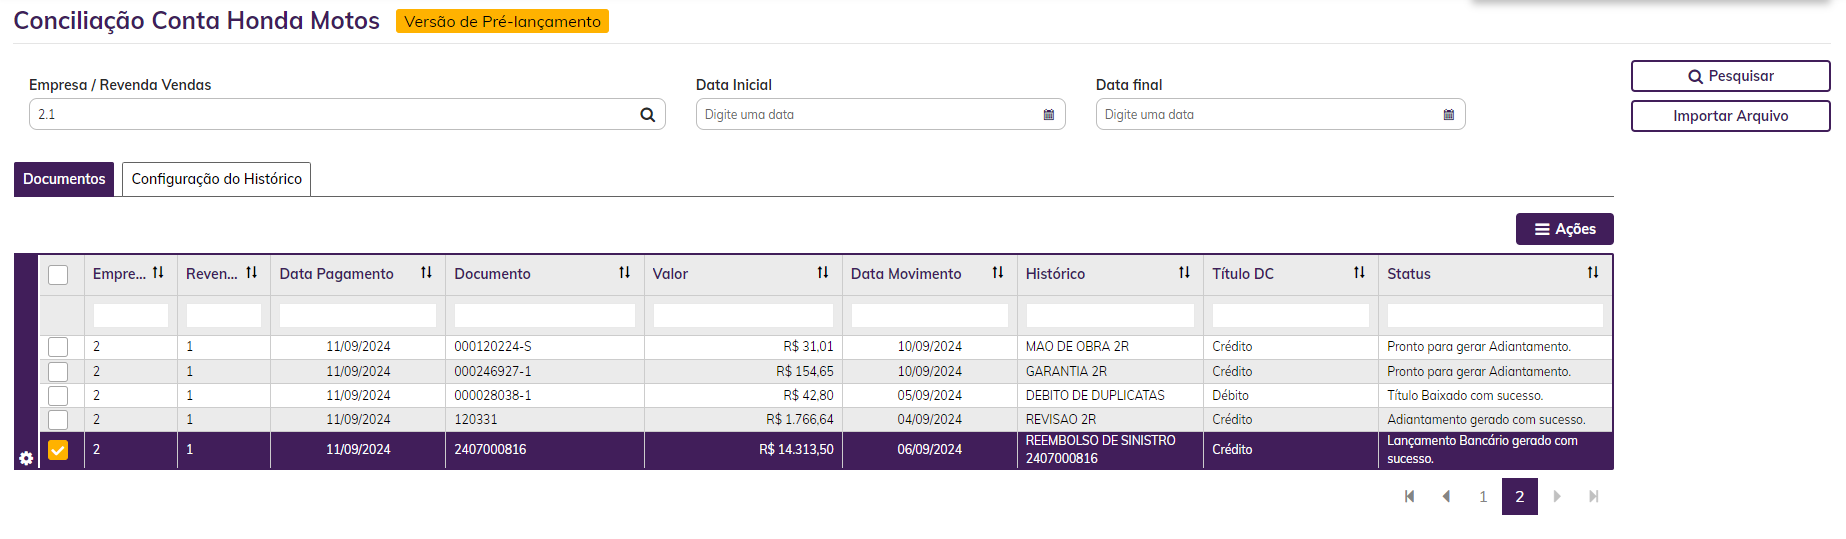This screenshot has height=539, width=1846.
Task: Open the Data final calendar picker
Action: point(1448,115)
